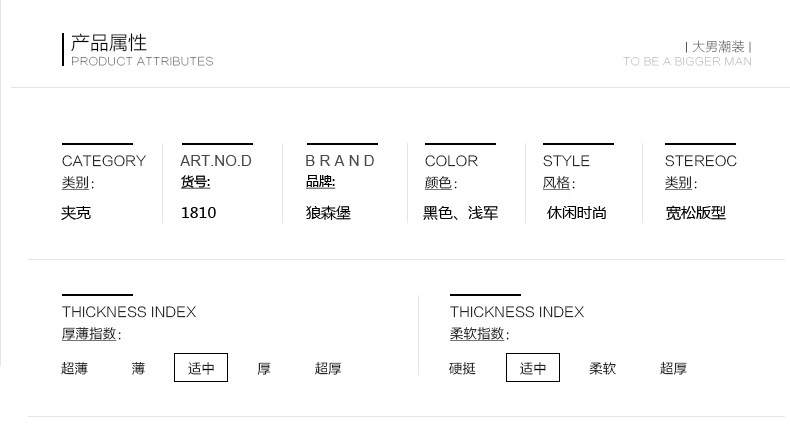Click the TO BE A BIGGER MAN slogan
Image resolution: width=790 pixels, height=426 pixels.
coord(687,62)
